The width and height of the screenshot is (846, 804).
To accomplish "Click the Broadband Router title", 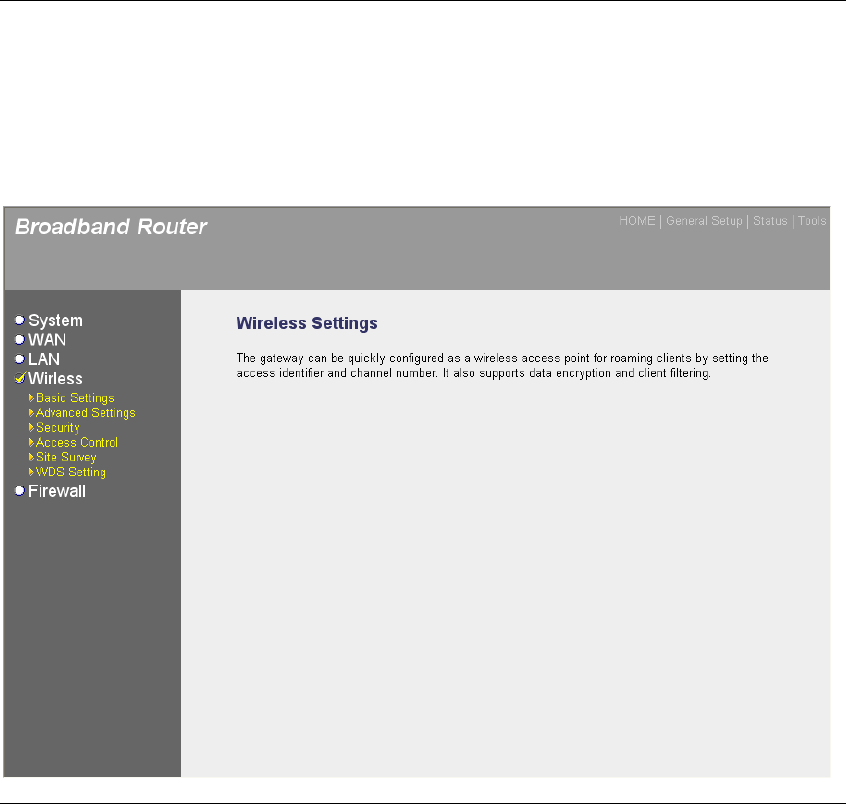I will click(x=111, y=227).
